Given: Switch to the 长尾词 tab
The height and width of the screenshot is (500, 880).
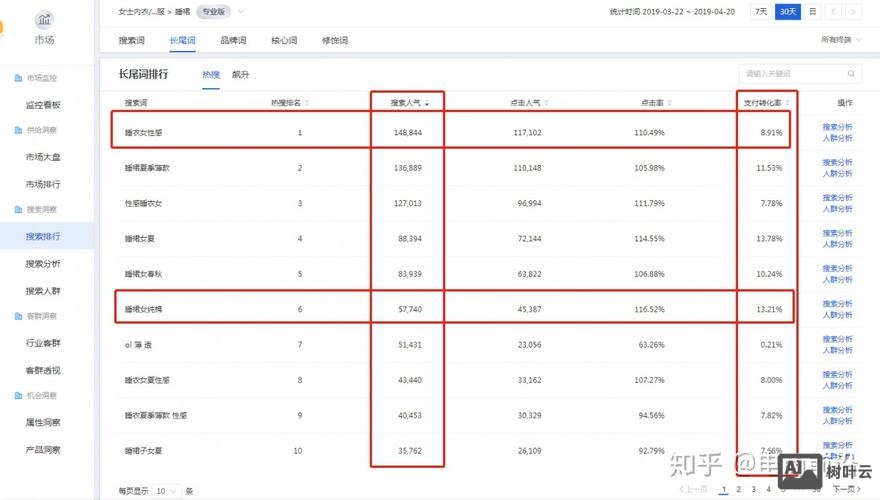Looking at the screenshot, I should click(182, 40).
